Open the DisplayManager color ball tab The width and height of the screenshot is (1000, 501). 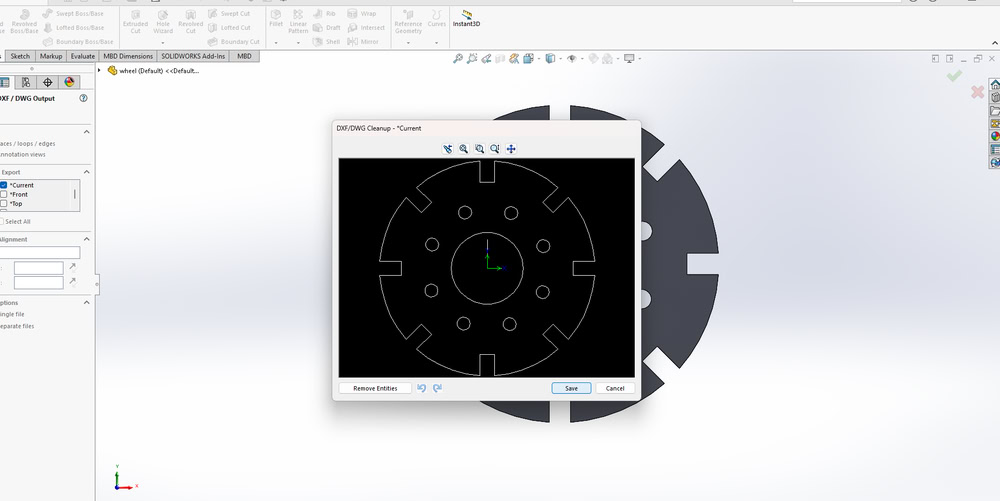click(x=69, y=82)
